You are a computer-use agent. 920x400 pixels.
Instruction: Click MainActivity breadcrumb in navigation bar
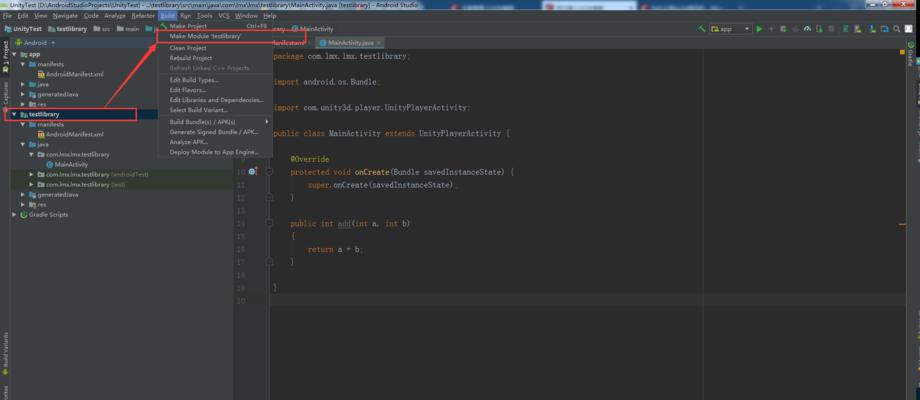313,29
